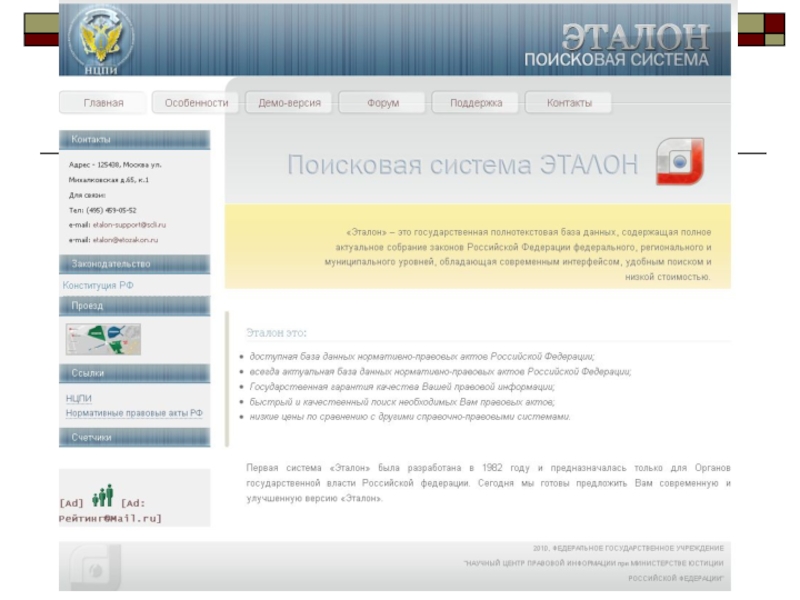800x600 pixels.
Task: Click the Эталон это: subheading
Action: pos(276,333)
